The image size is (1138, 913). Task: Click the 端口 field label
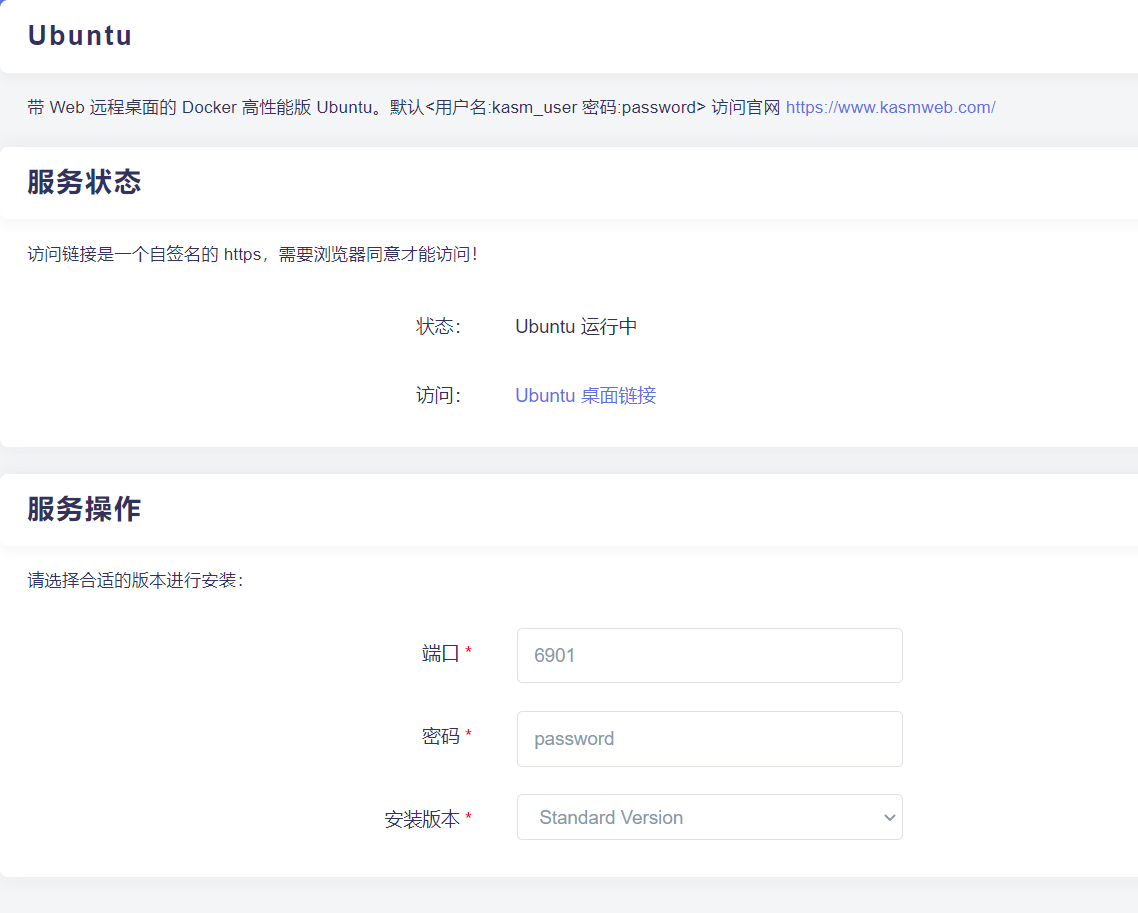[440, 654]
